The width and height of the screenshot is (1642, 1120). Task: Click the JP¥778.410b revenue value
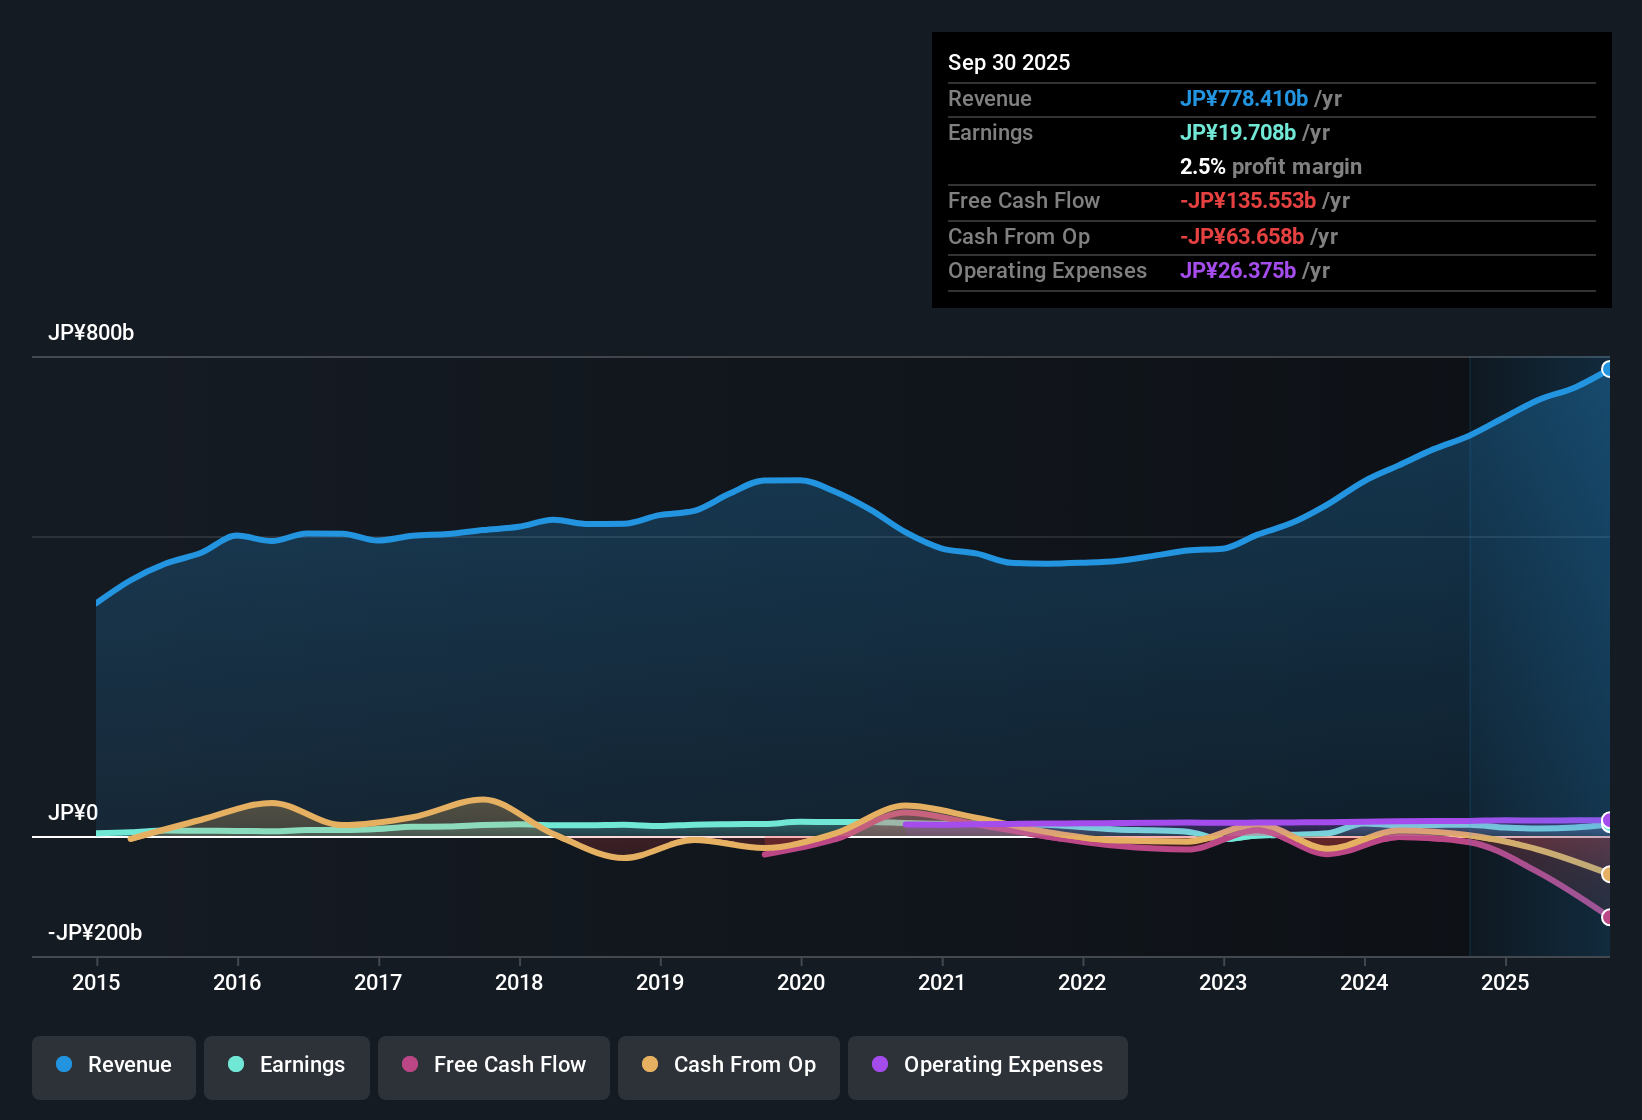[x=1245, y=98]
